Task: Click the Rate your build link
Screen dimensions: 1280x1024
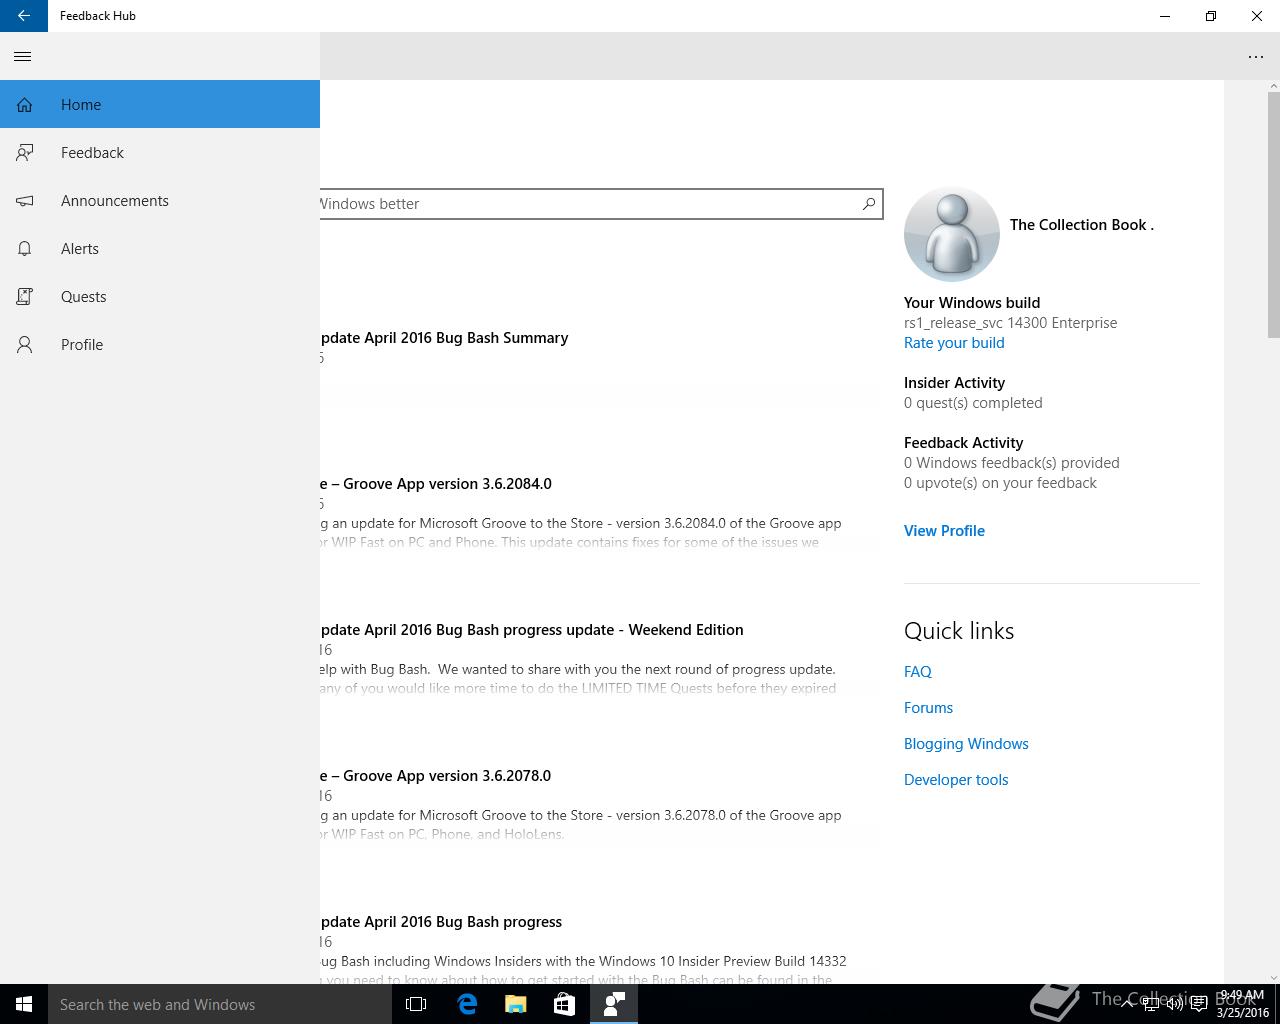Action: tap(954, 342)
